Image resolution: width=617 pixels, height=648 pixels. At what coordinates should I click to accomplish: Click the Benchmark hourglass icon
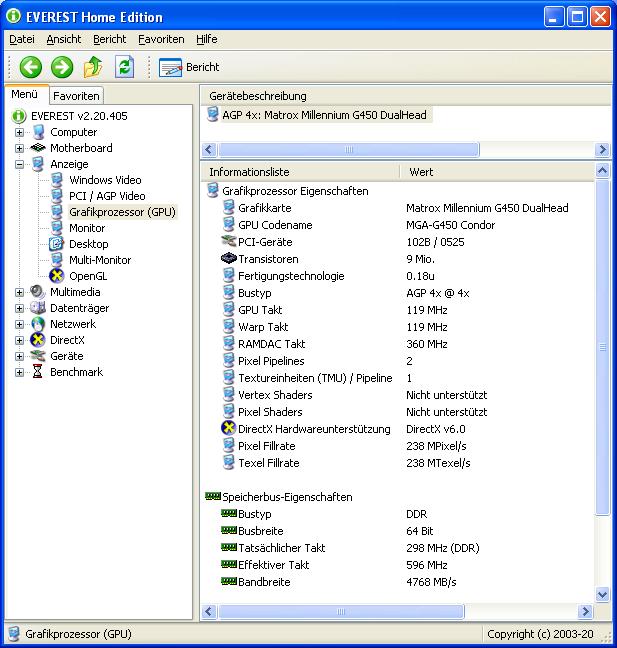[x=38, y=372]
